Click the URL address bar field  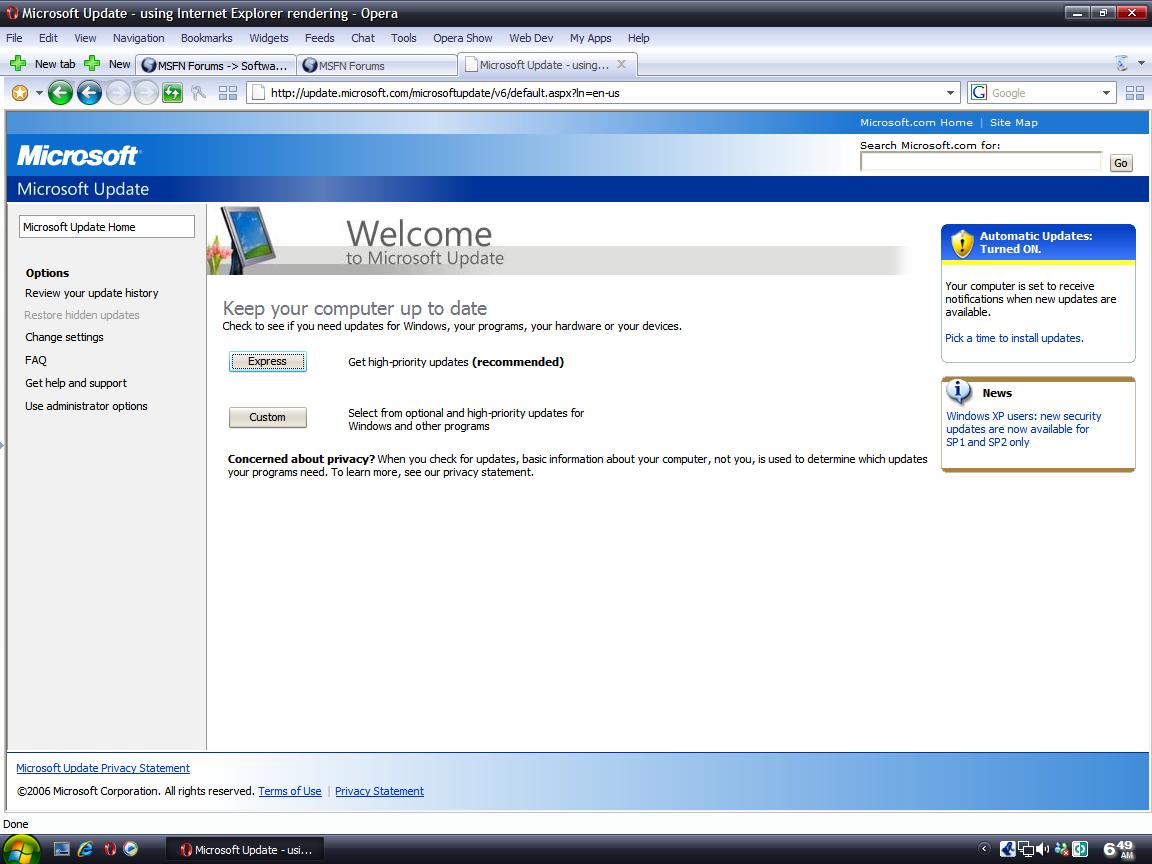[x=605, y=93]
